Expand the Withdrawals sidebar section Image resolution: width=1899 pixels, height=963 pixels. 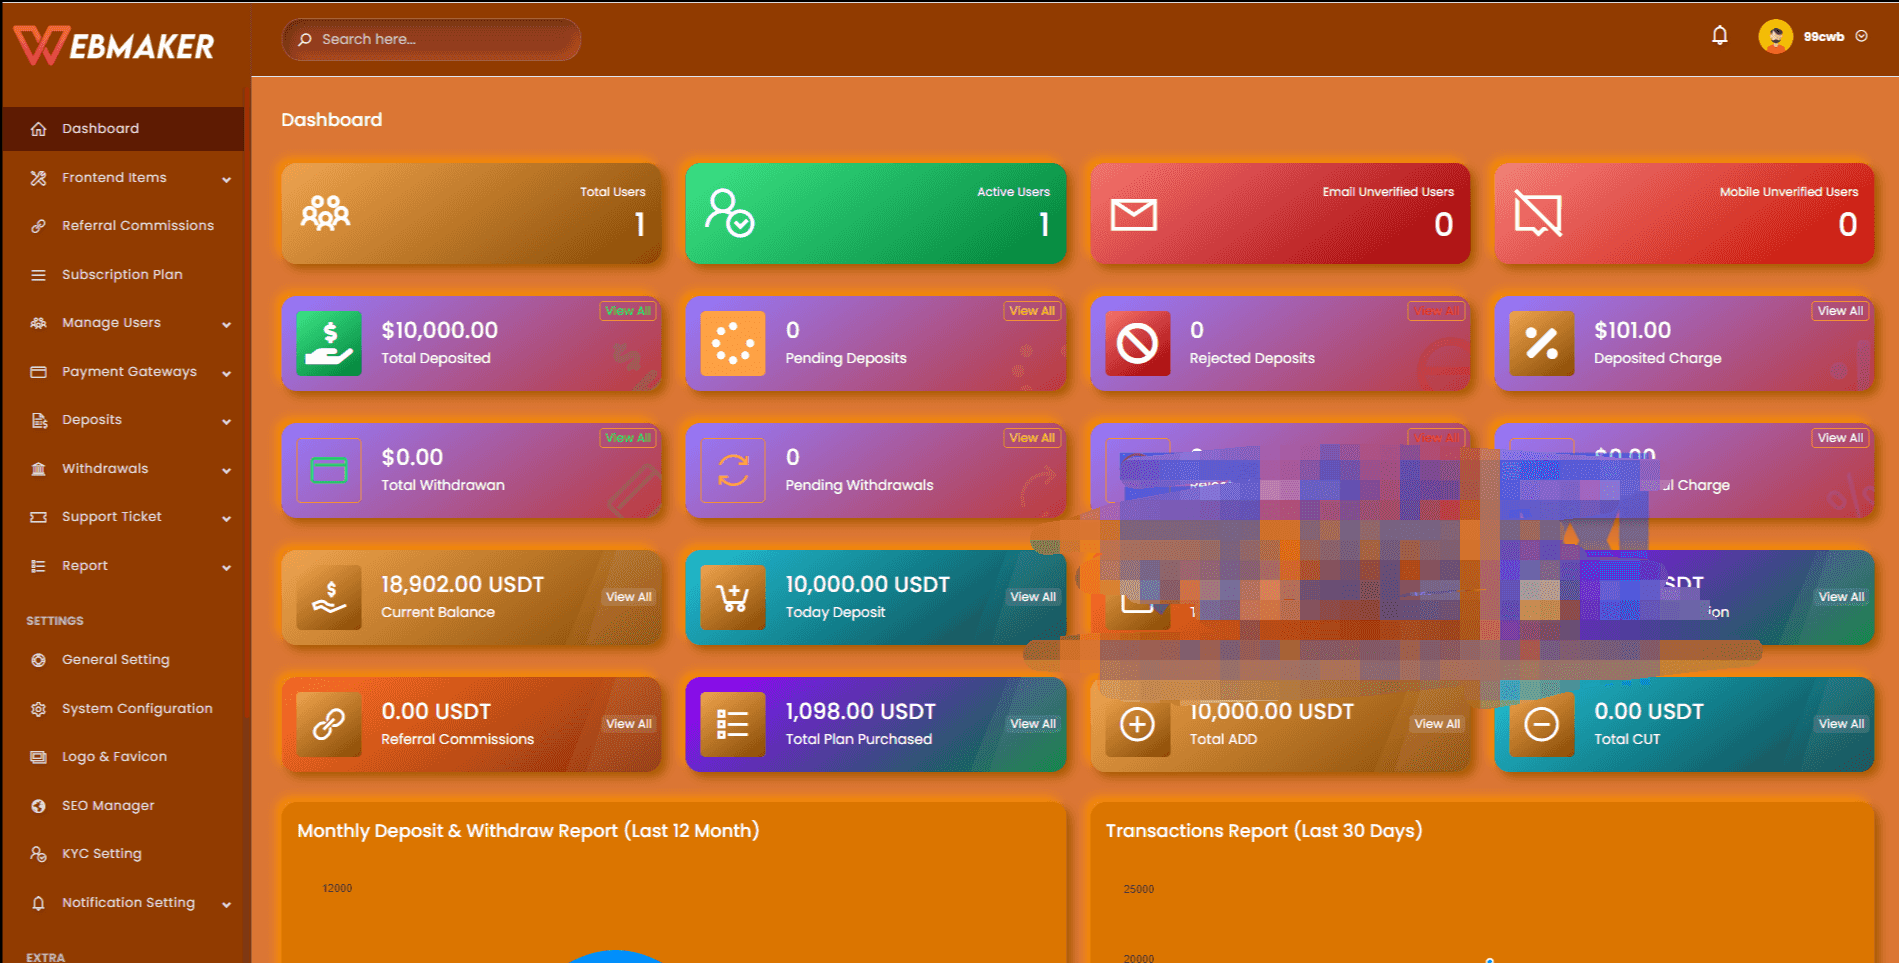[x=123, y=469]
